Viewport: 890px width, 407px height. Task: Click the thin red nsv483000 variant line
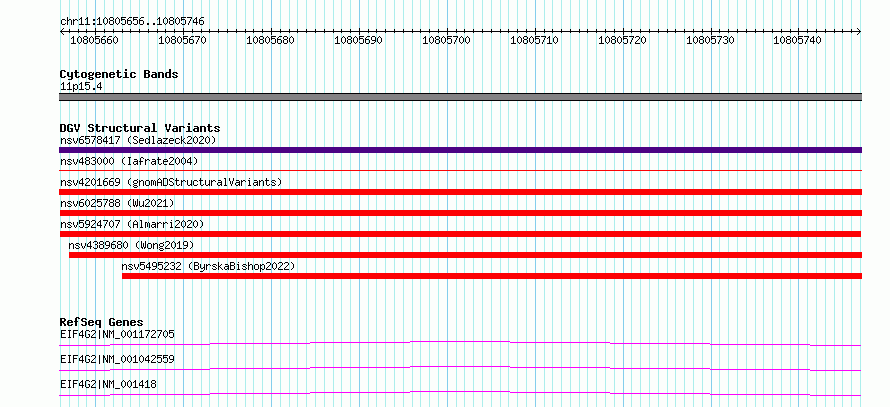460,170
